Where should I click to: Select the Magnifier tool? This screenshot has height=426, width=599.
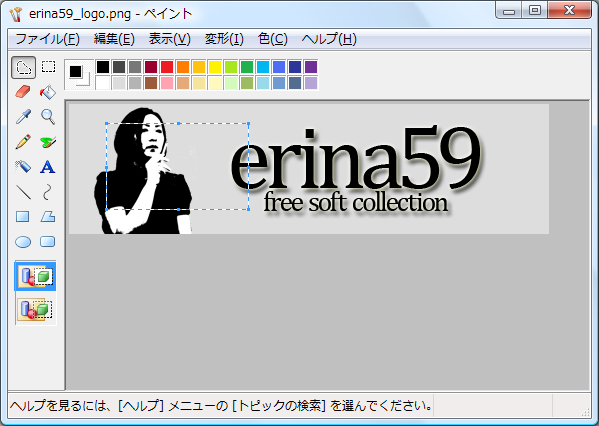coord(48,117)
